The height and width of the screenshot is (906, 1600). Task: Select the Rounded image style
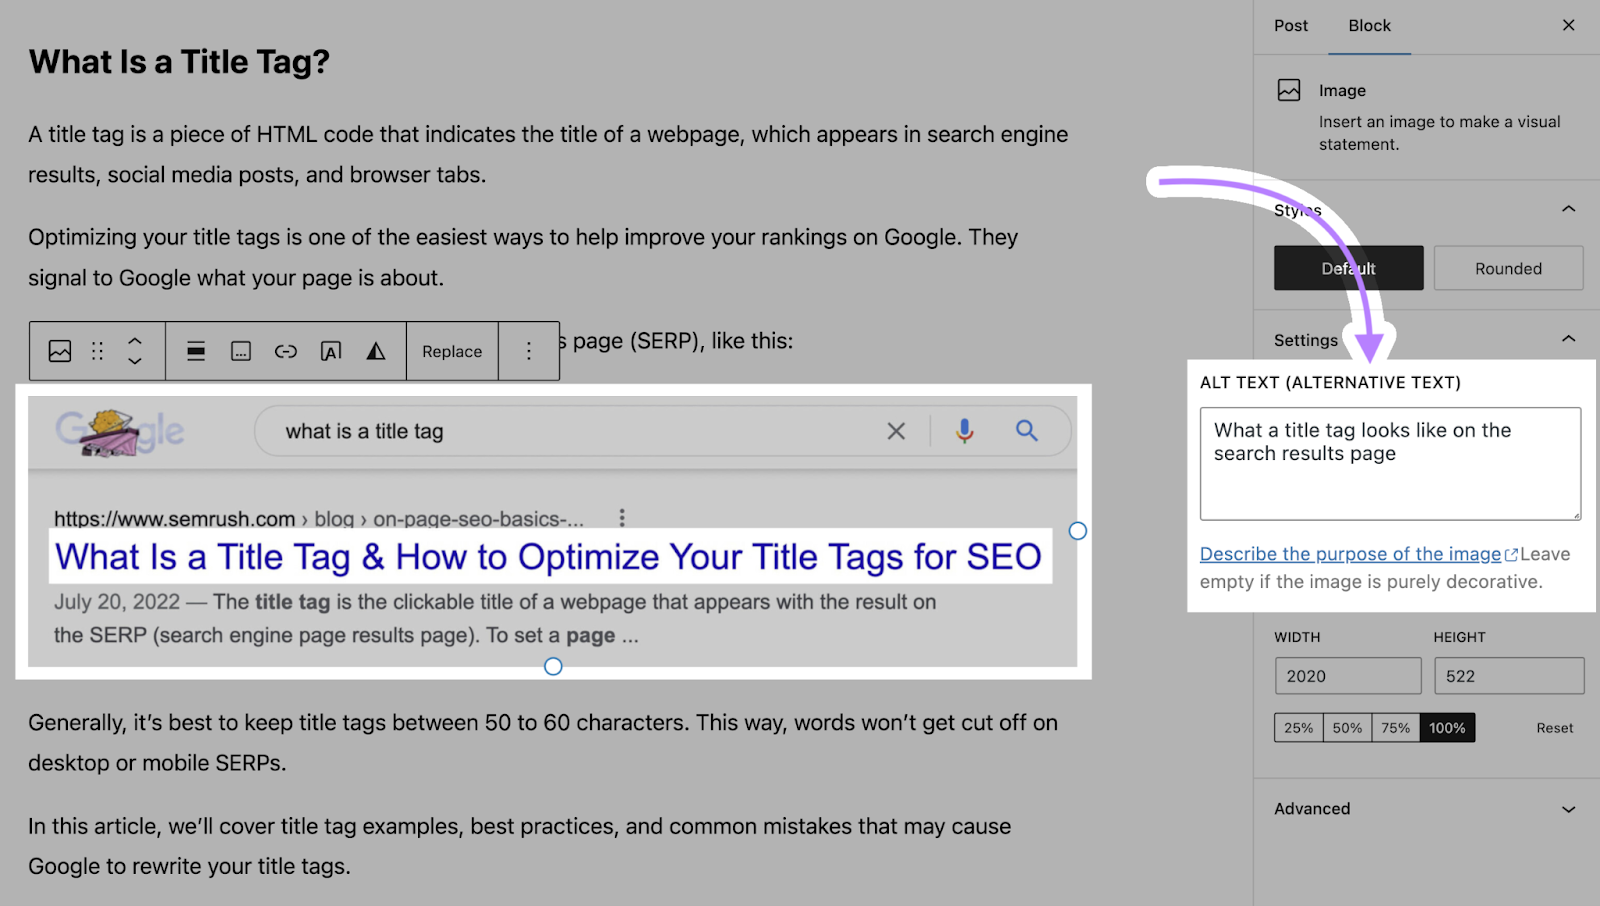click(x=1508, y=268)
